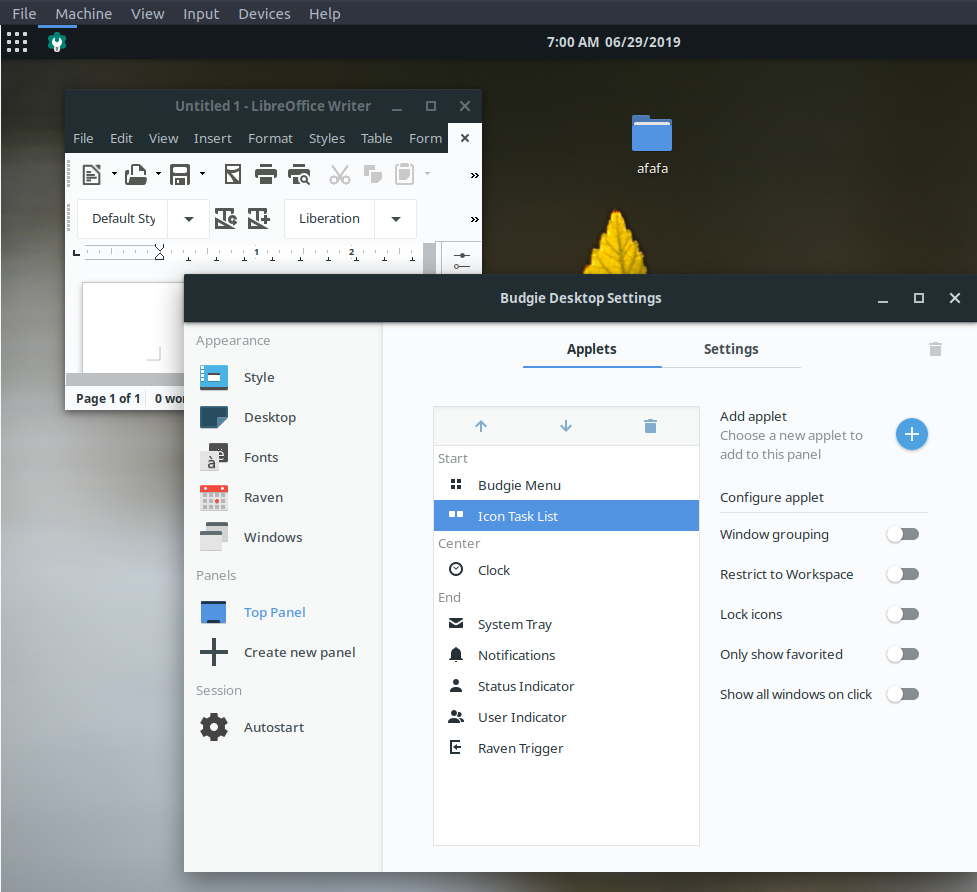
Task: Switch to the Settings tab
Action: click(730, 349)
